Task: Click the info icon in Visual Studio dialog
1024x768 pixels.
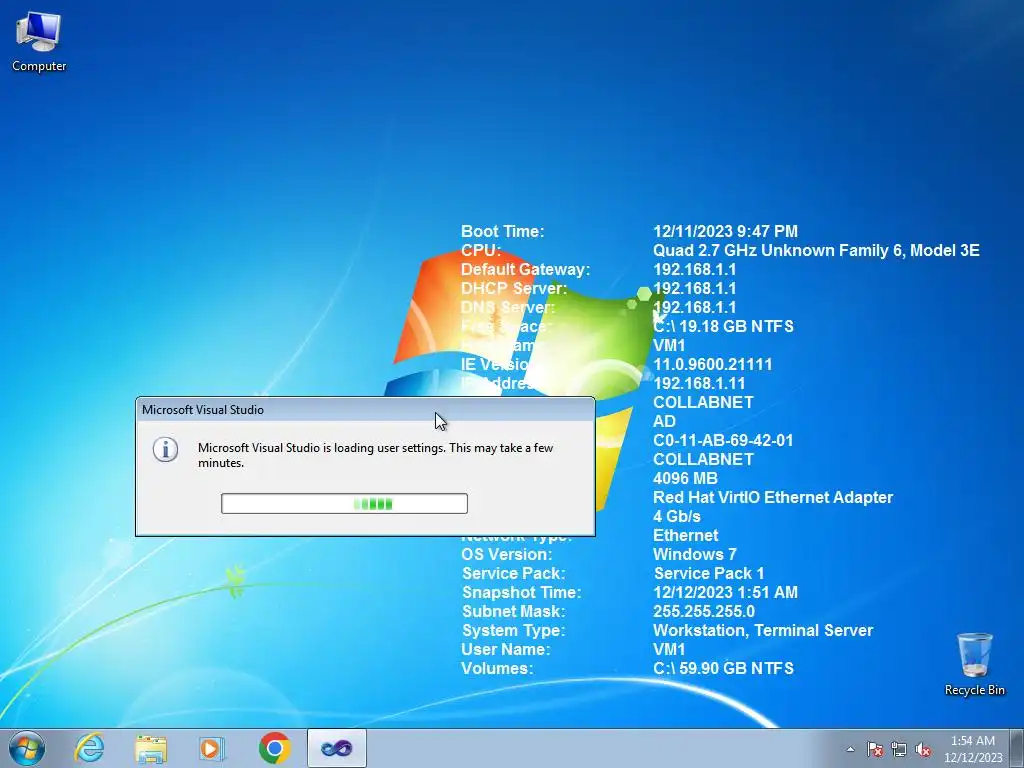Action: point(165,449)
